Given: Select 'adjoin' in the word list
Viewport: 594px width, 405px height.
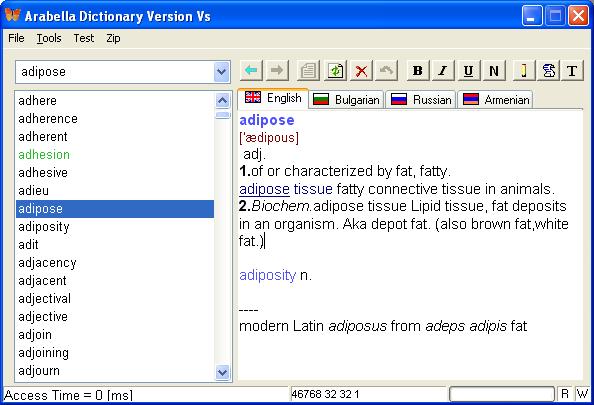Looking at the screenshot, I should [x=115, y=335].
